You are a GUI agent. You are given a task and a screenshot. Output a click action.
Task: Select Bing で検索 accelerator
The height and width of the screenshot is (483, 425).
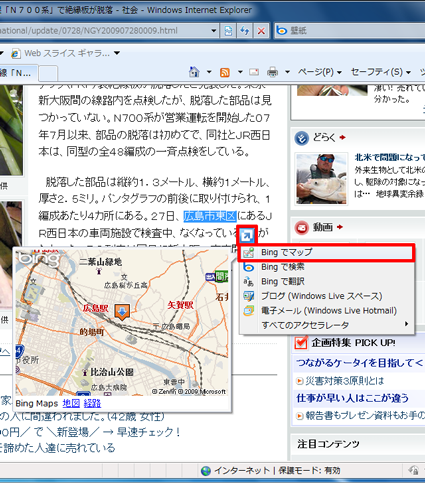327,267
